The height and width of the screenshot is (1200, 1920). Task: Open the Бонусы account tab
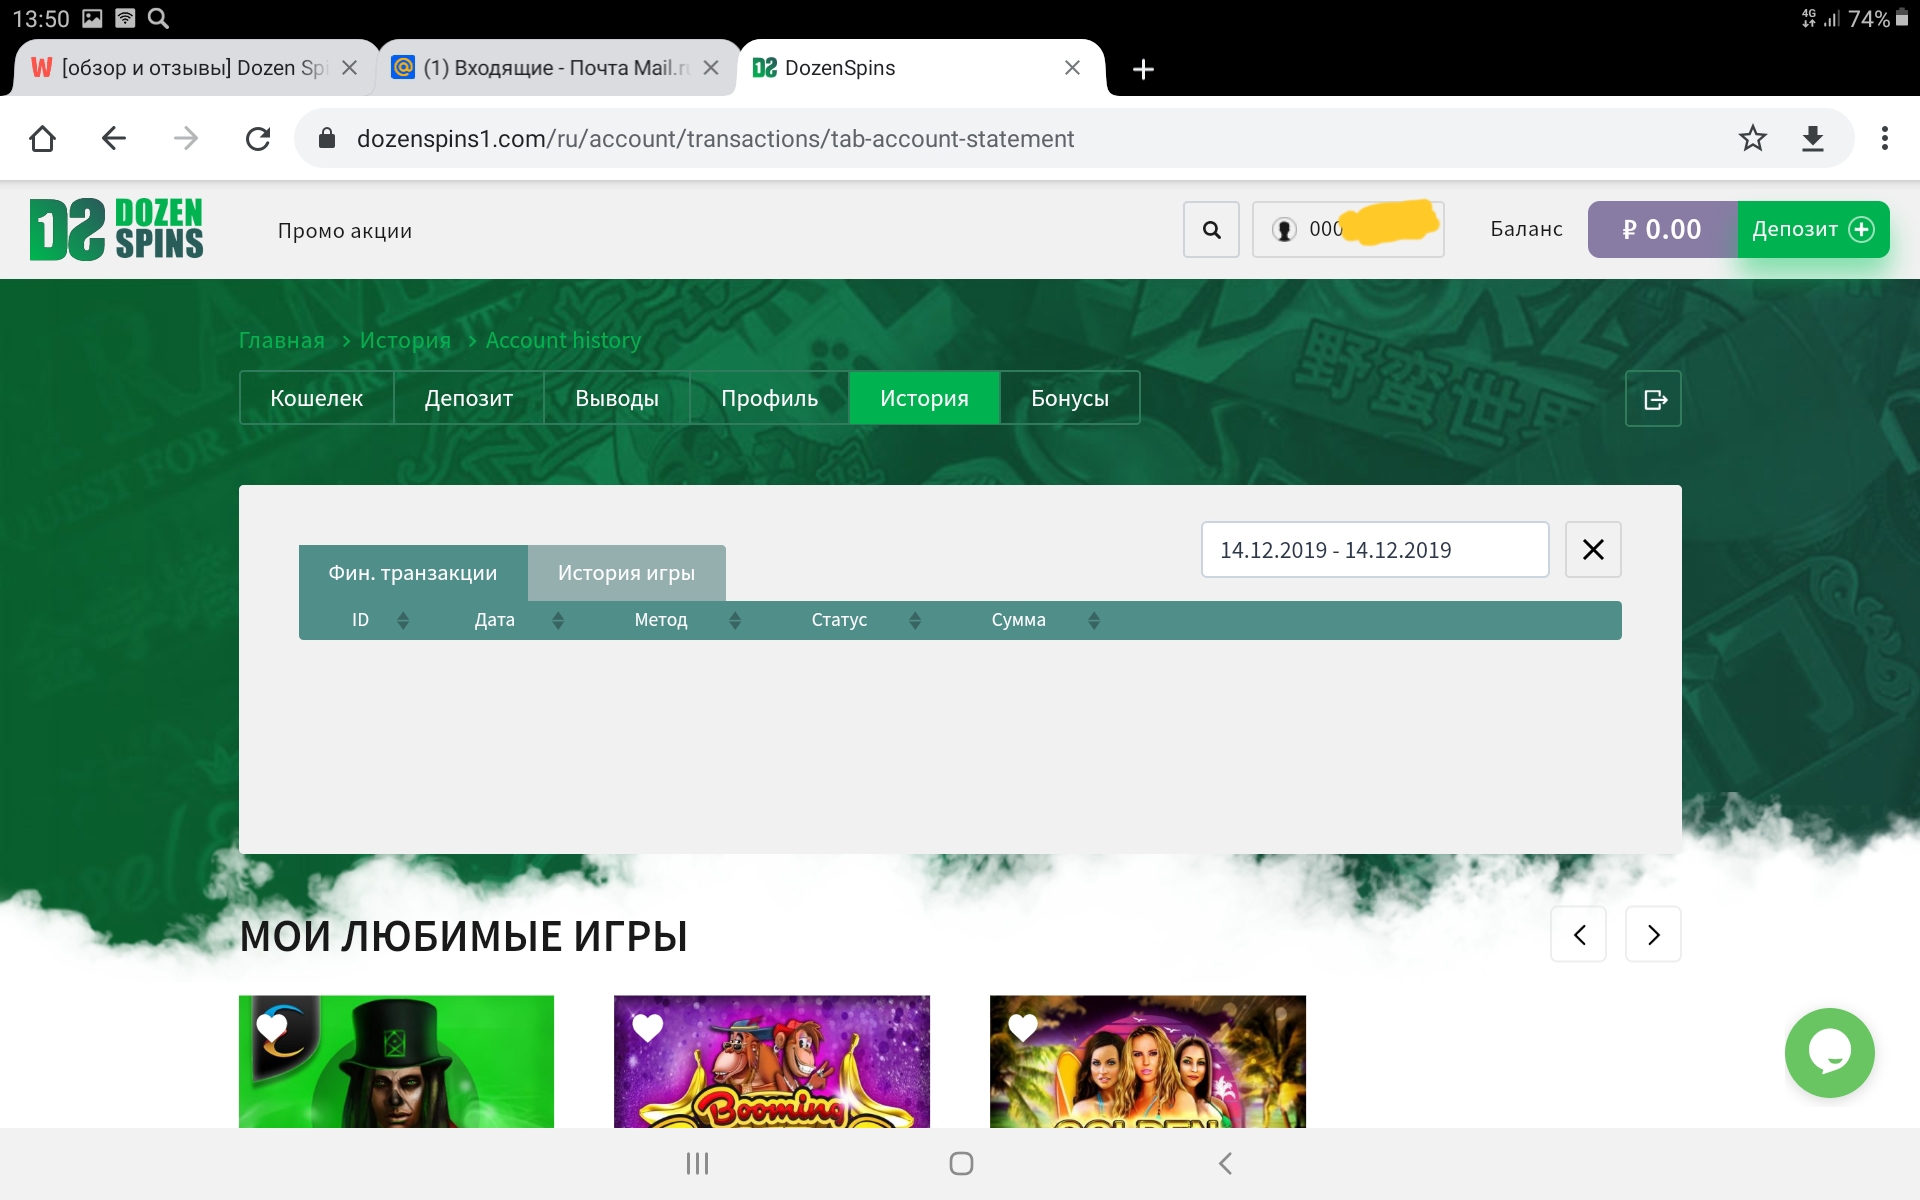click(1069, 398)
